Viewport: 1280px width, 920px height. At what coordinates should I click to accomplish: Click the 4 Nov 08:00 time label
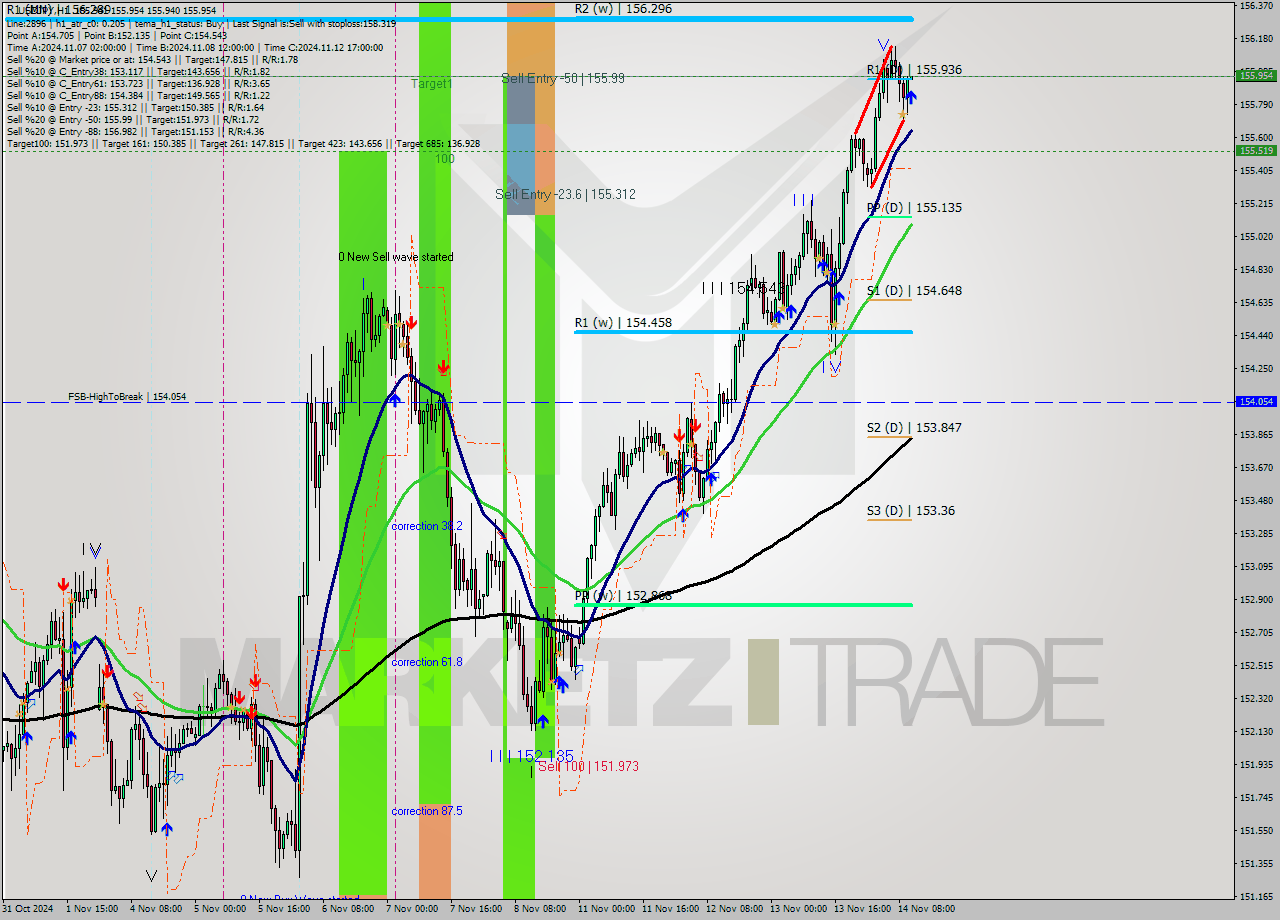coord(156,909)
